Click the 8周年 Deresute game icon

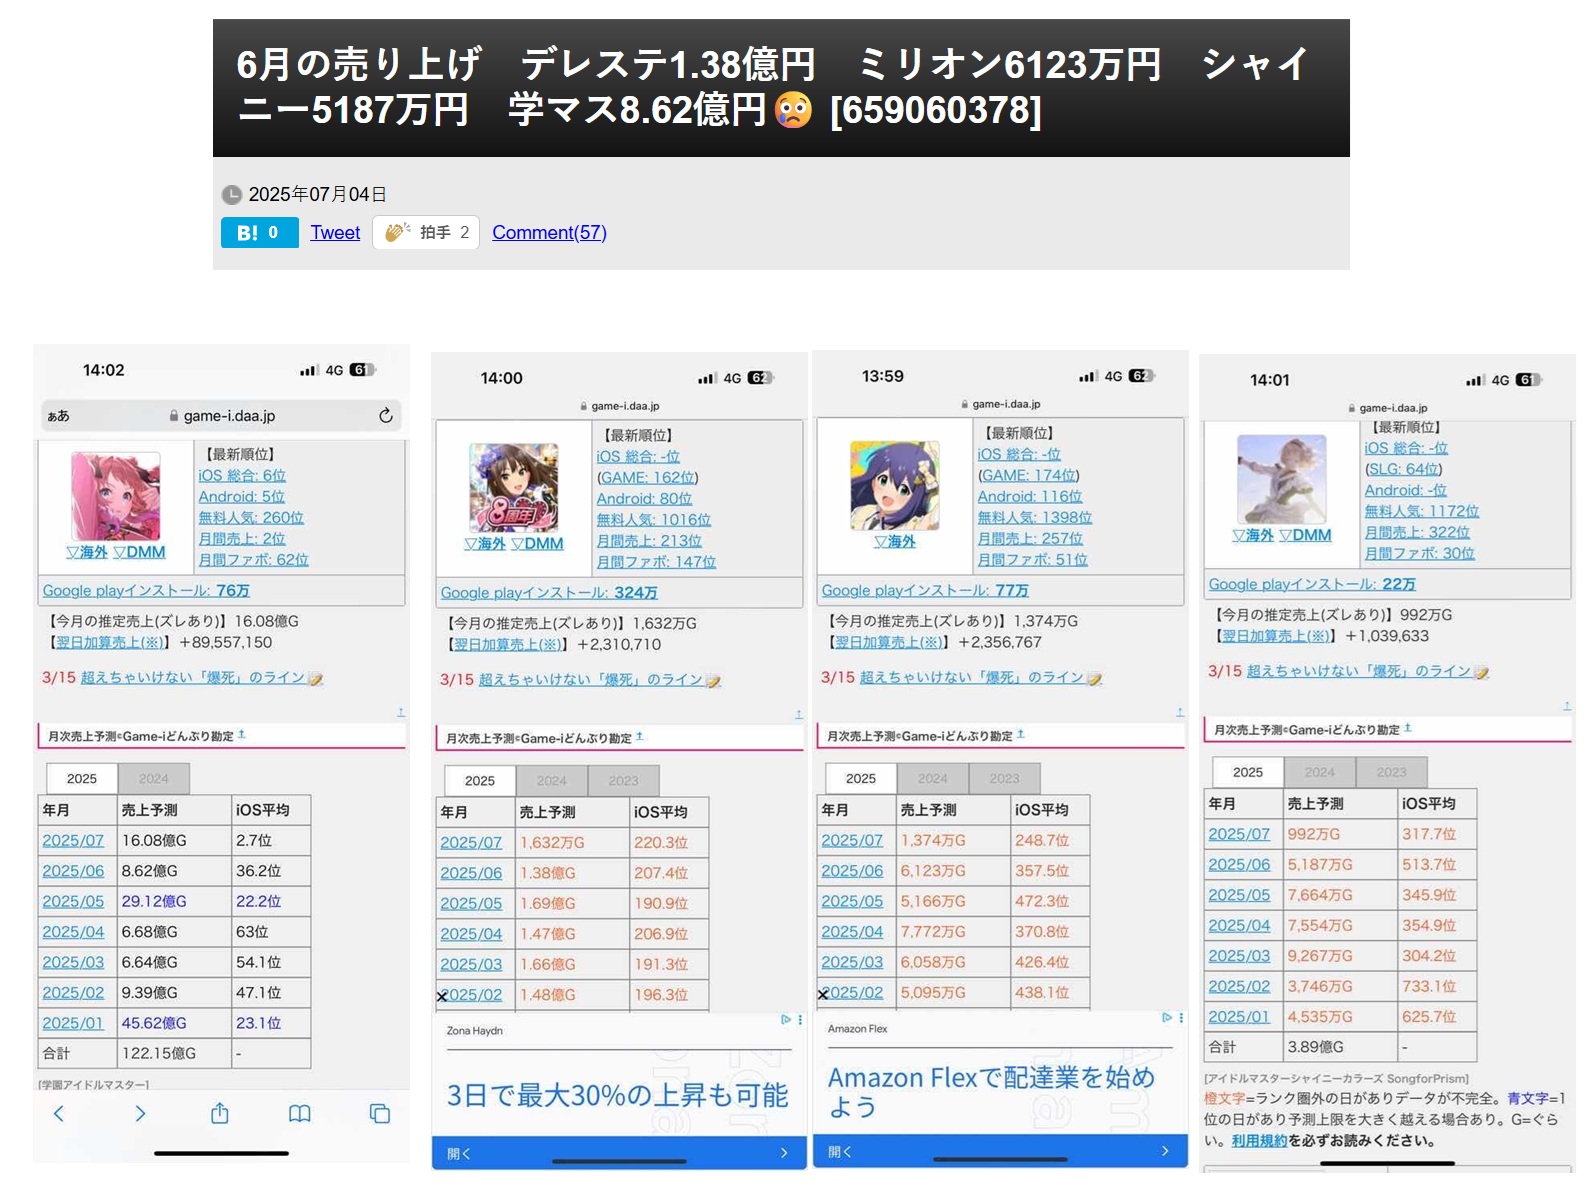(514, 487)
